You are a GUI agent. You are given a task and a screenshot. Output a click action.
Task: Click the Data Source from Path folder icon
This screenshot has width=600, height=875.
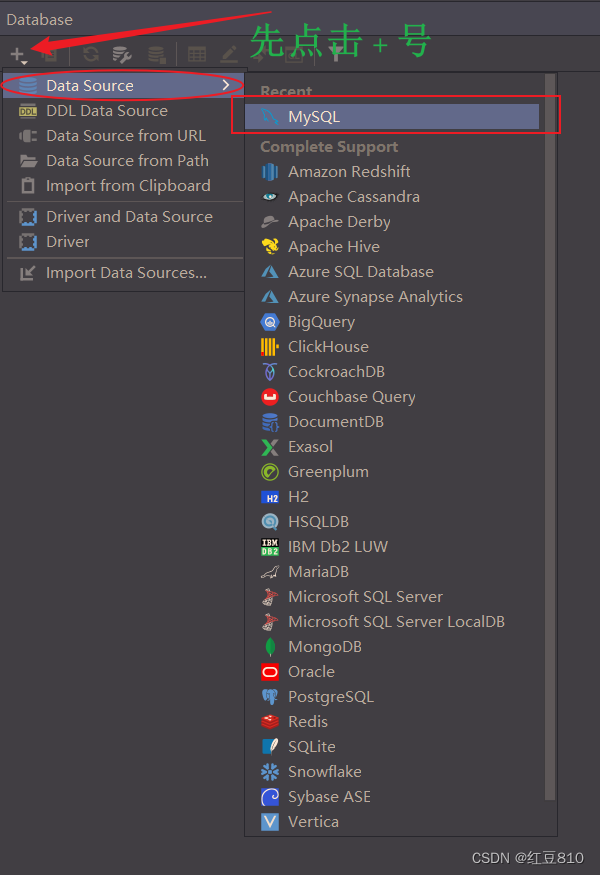tap(28, 161)
